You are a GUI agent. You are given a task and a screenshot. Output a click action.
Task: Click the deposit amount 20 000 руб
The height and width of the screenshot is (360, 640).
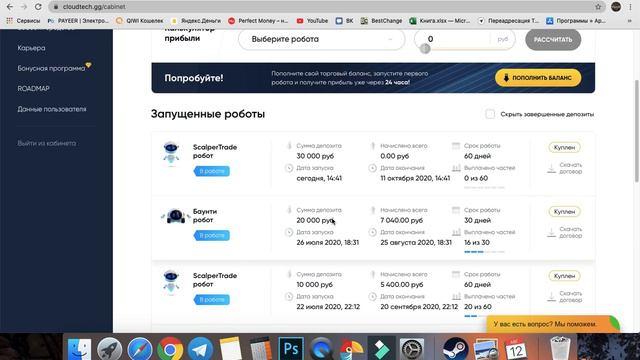(x=315, y=220)
